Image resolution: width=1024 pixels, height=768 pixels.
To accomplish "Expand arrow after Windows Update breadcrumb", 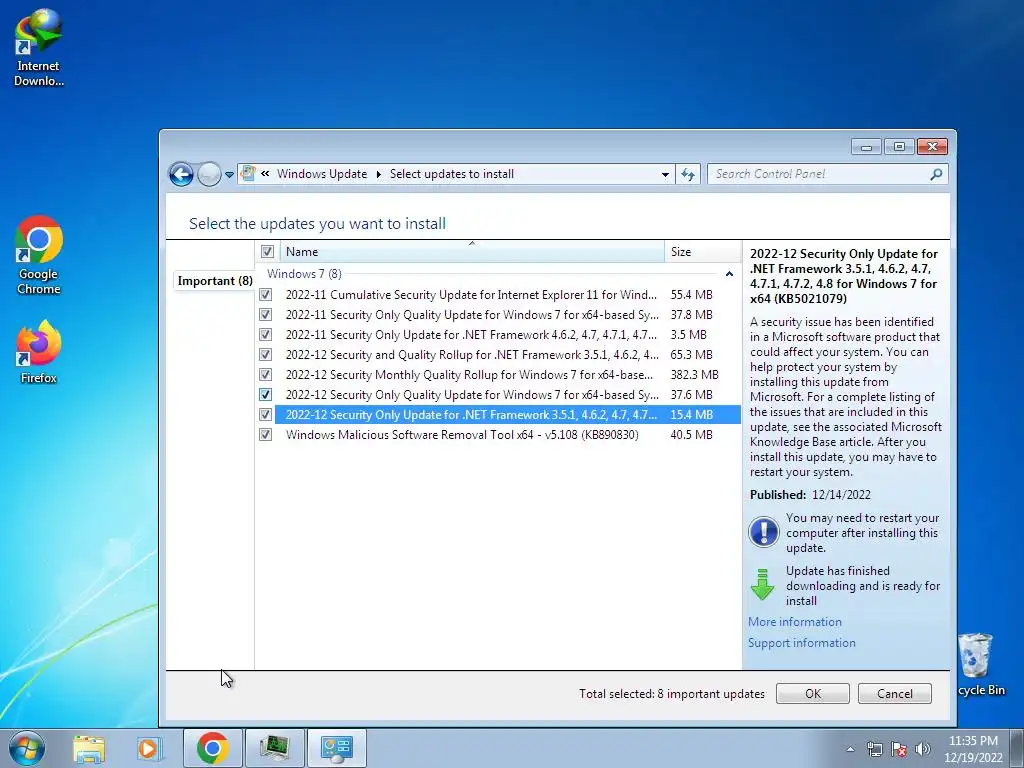I will tap(378, 174).
